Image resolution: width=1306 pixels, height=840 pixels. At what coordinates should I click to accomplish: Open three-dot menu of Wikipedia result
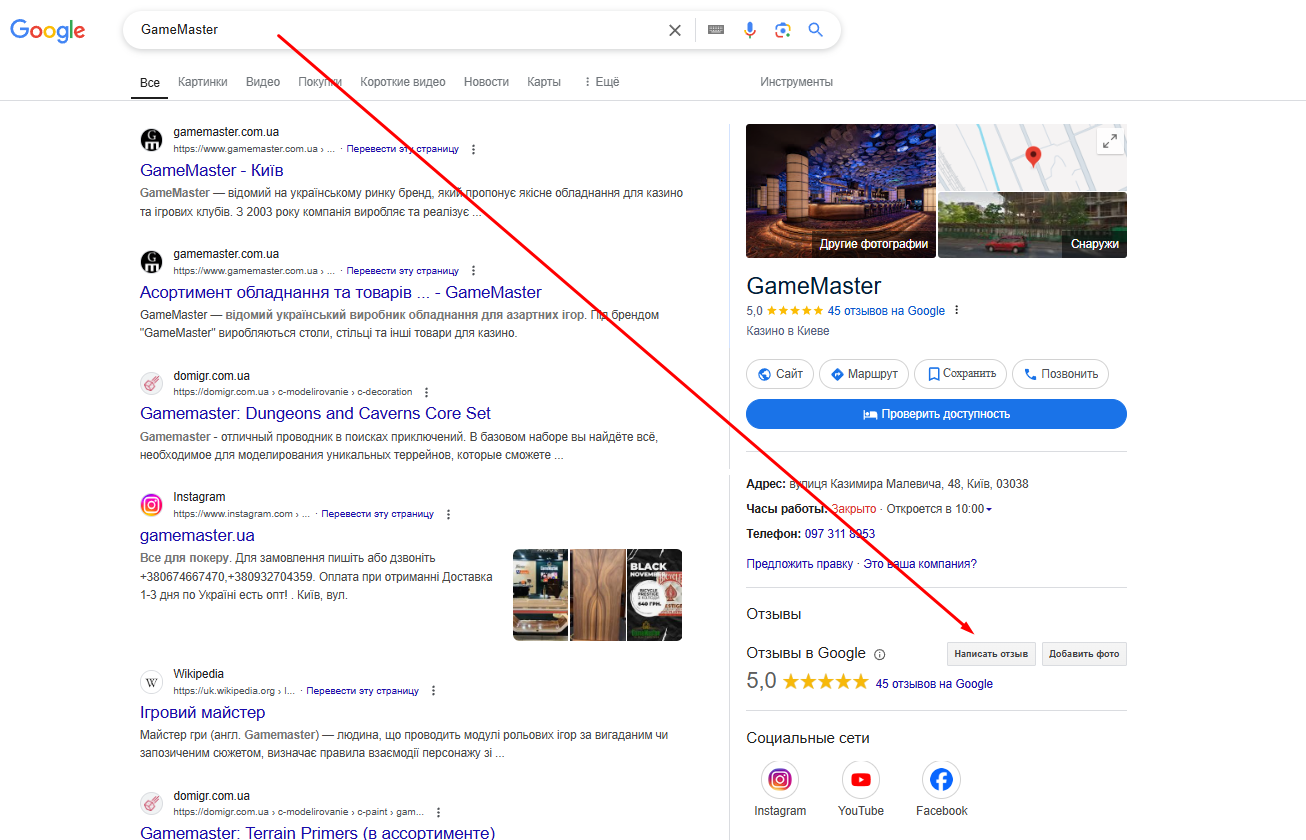click(x=433, y=691)
